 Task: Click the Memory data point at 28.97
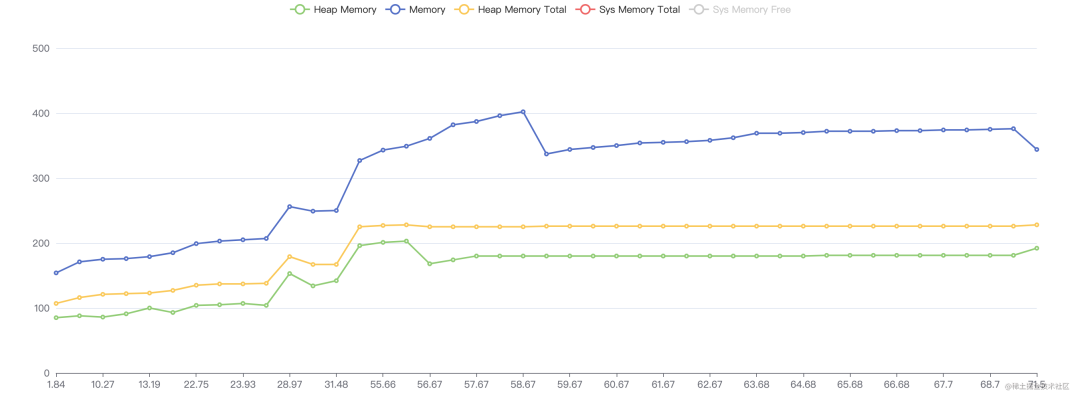[289, 207]
